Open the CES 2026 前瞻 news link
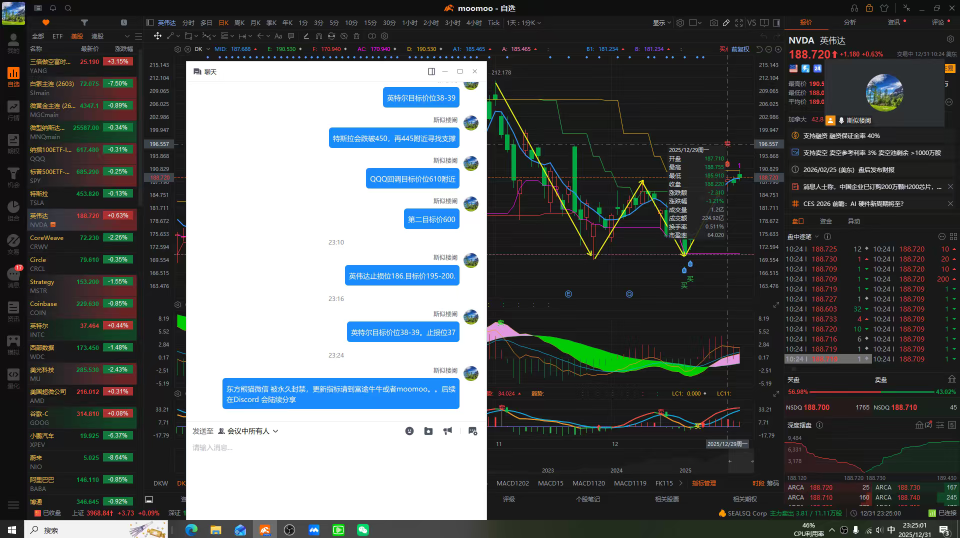This screenshot has width=960, height=538. [853, 203]
